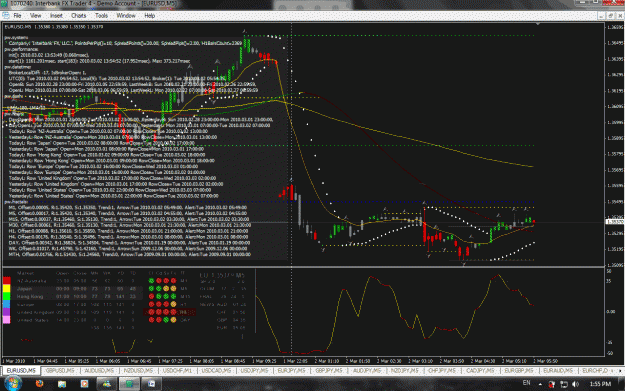Launch Firefox from the taskbar

39,384
